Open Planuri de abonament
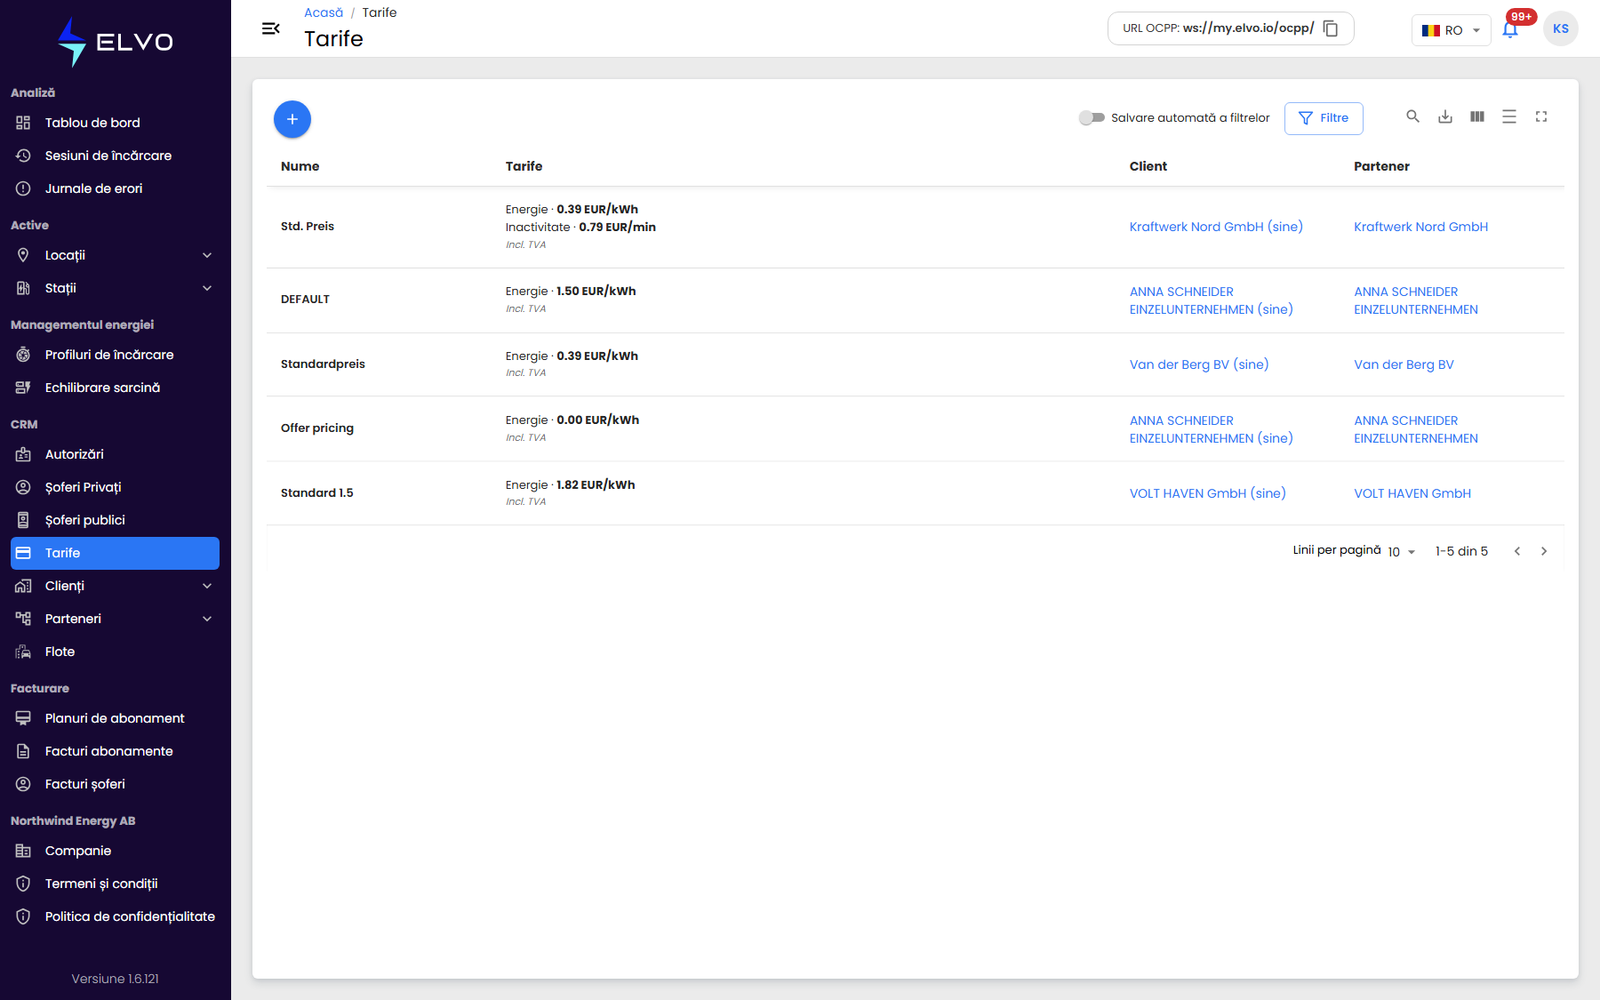Image resolution: width=1600 pixels, height=1000 pixels. (x=115, y=718)
